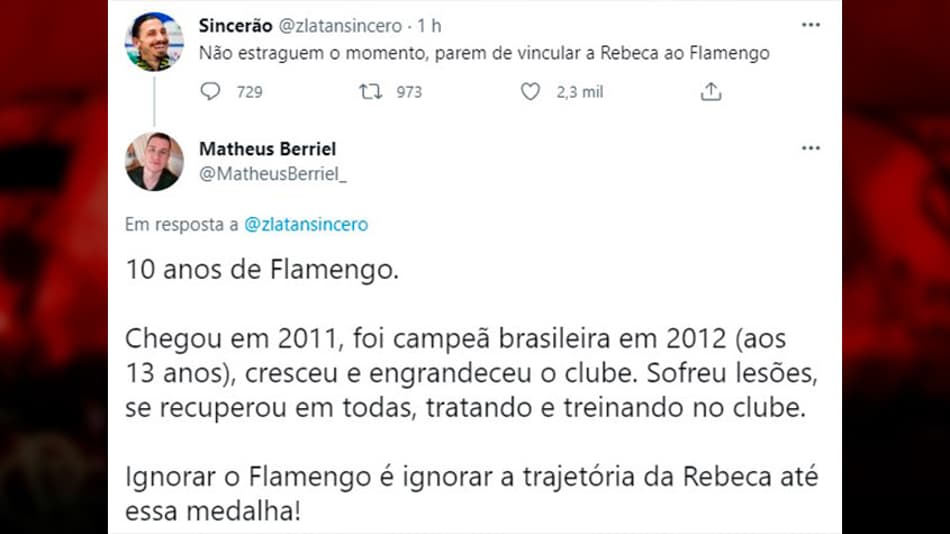Click the reply speech bubble icon
This screenshot has width=950, height=534.
pyautogui.click(x=210, y=92)
